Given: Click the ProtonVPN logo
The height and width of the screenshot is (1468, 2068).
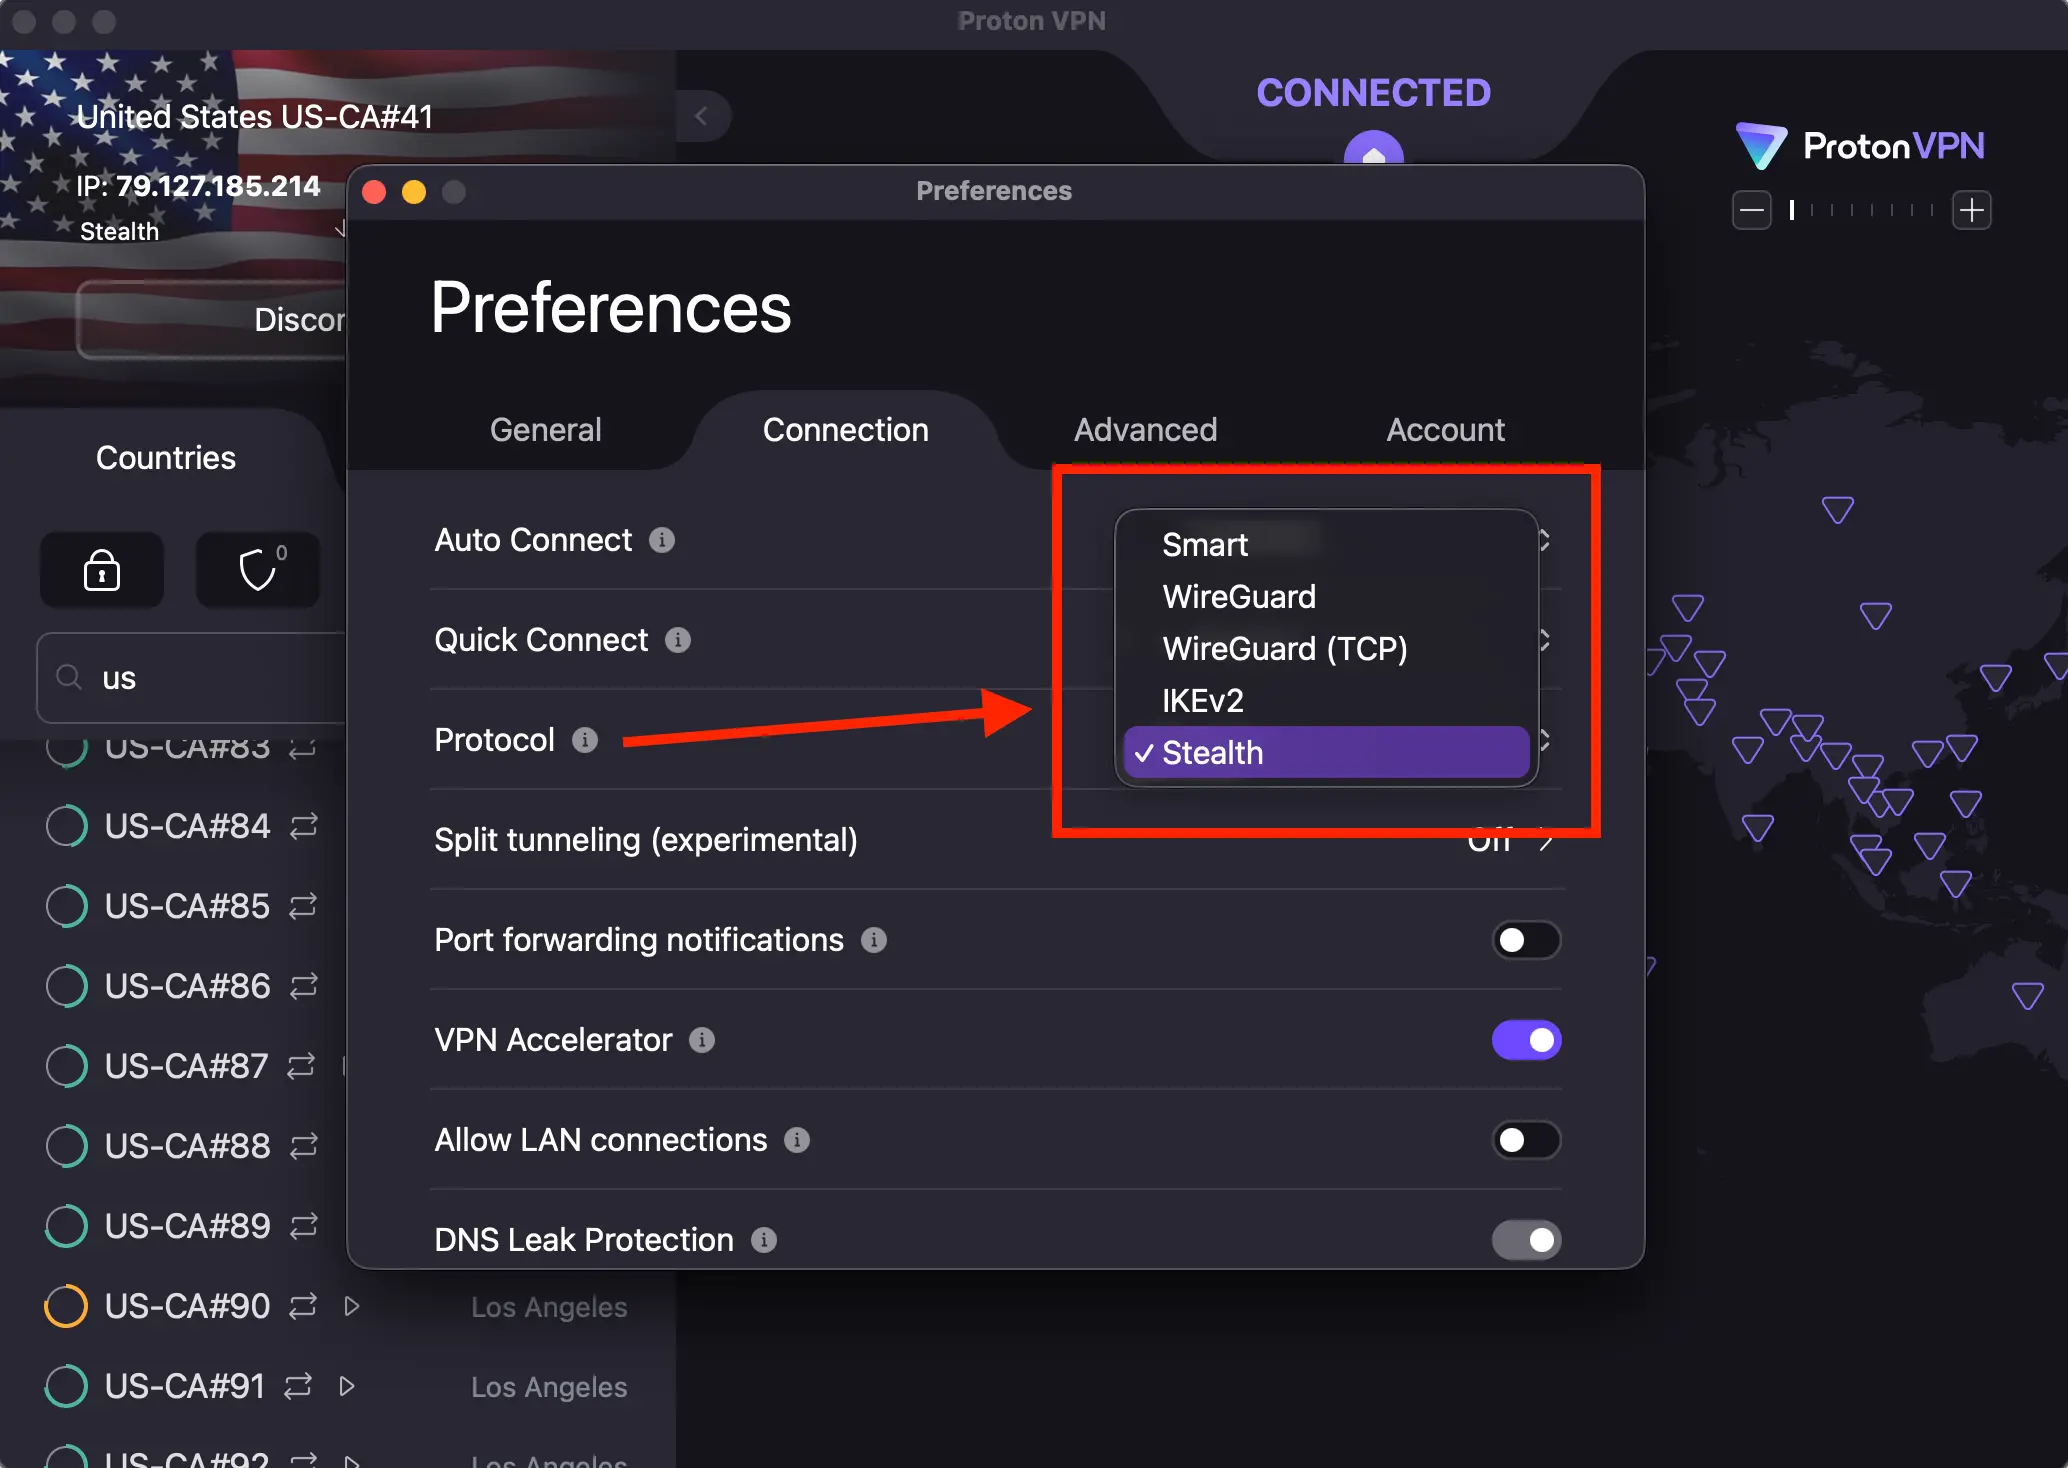Looking at the screenshot, I should pyautogui.click(x=1858, y=146).
